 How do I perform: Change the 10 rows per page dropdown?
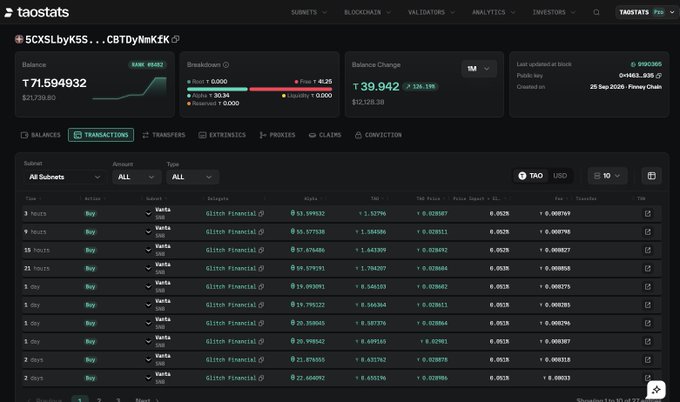coord(607,176)
